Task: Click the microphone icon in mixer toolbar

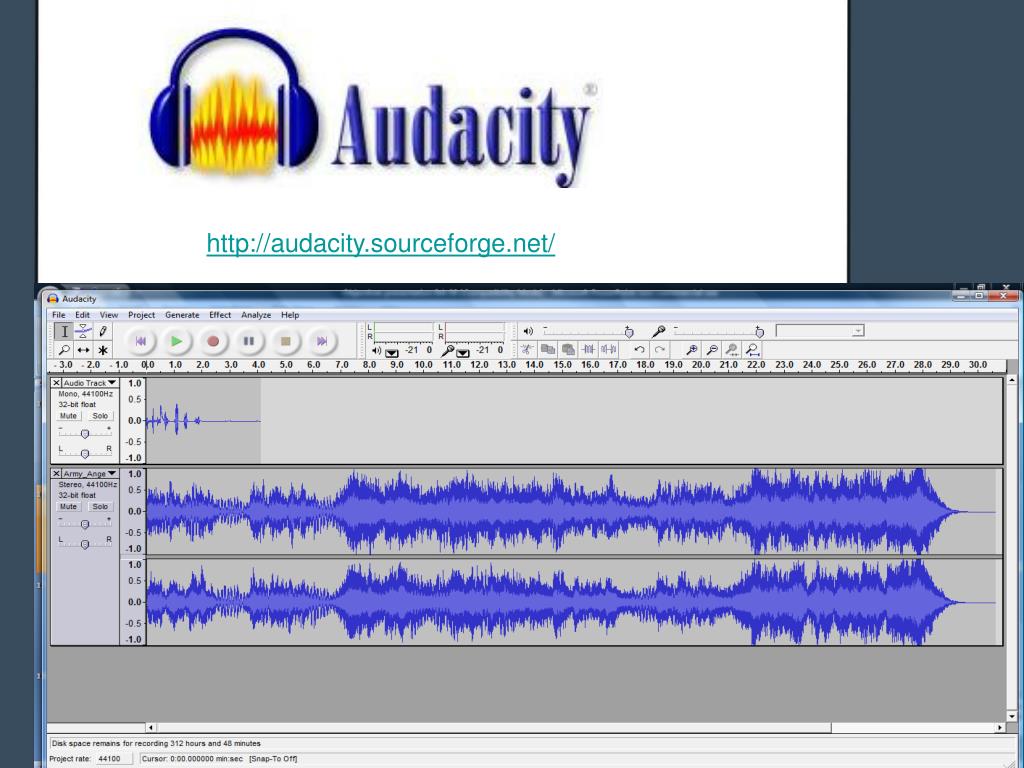Action: tap(658, 331)
